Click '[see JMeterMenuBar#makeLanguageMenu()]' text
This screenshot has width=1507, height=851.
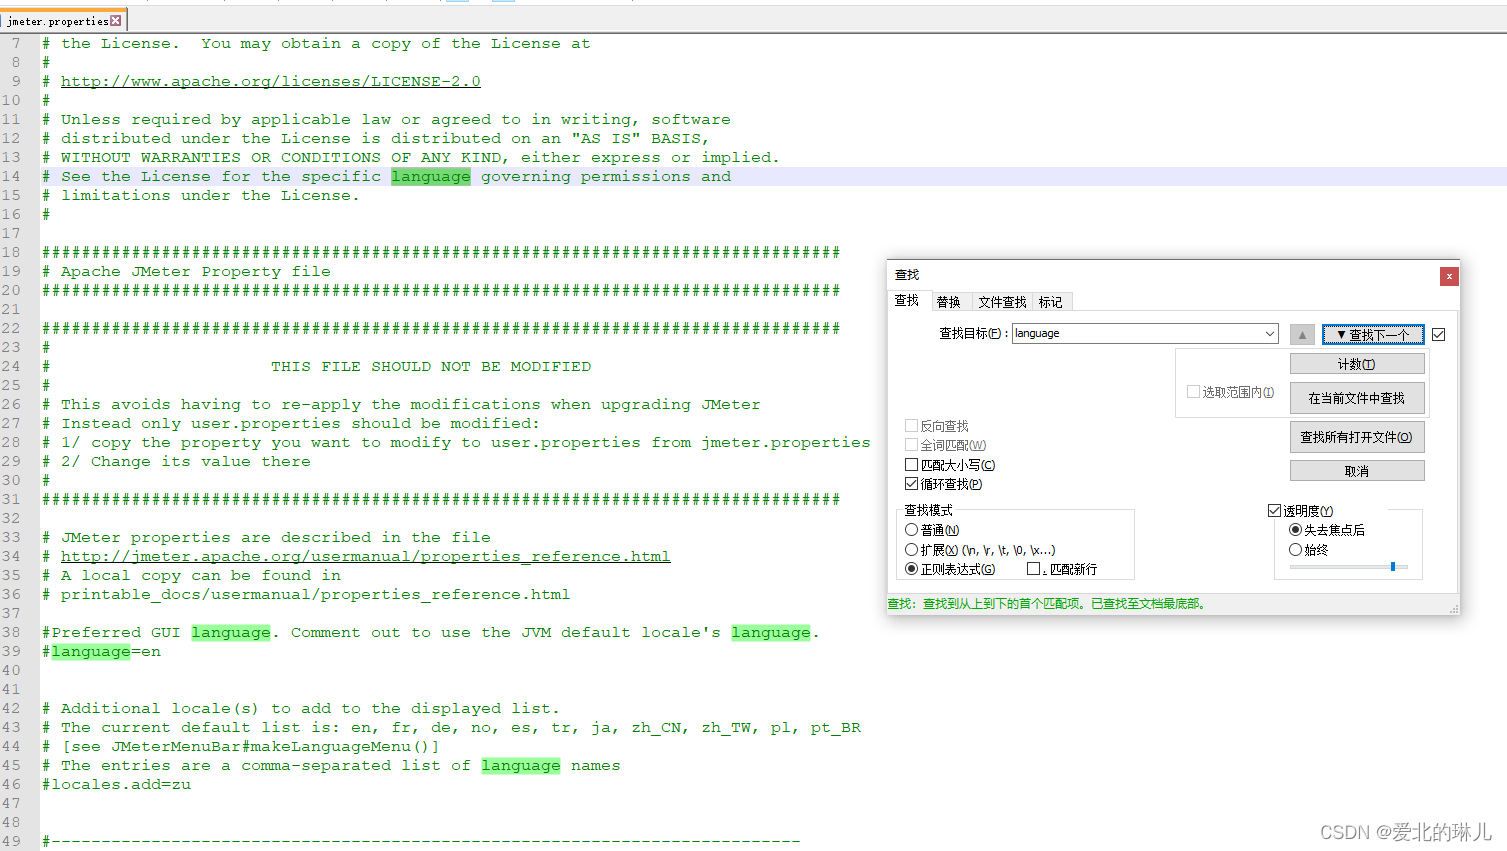(251, 747)
